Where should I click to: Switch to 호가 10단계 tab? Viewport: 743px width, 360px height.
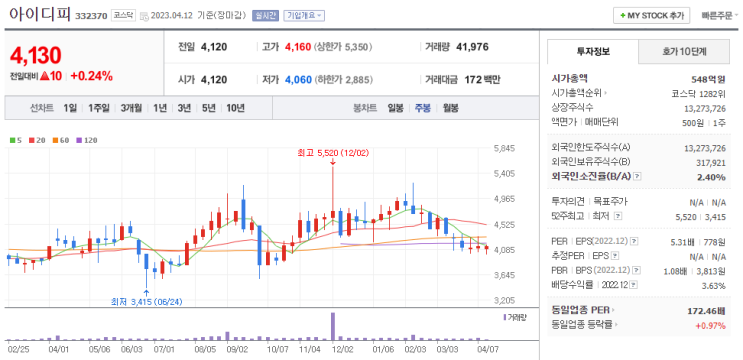point(684,52)
